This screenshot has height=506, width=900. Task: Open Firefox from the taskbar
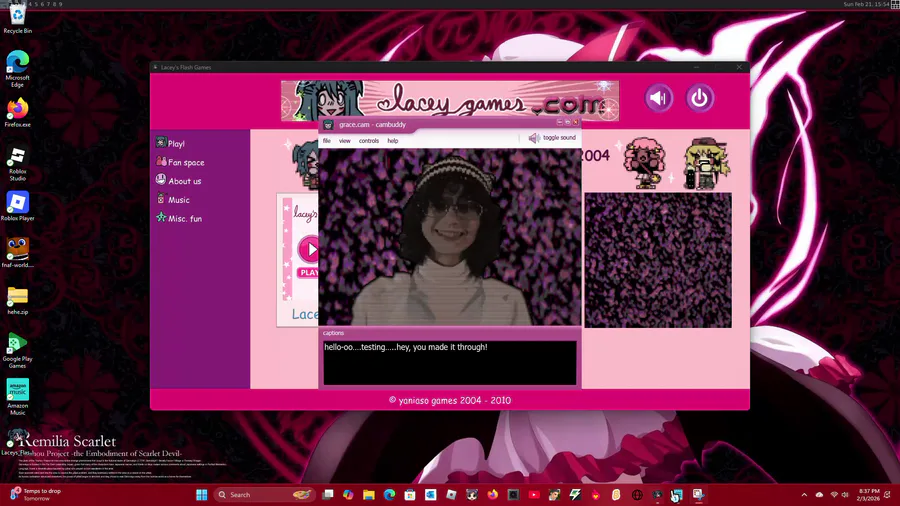(492, 495)
